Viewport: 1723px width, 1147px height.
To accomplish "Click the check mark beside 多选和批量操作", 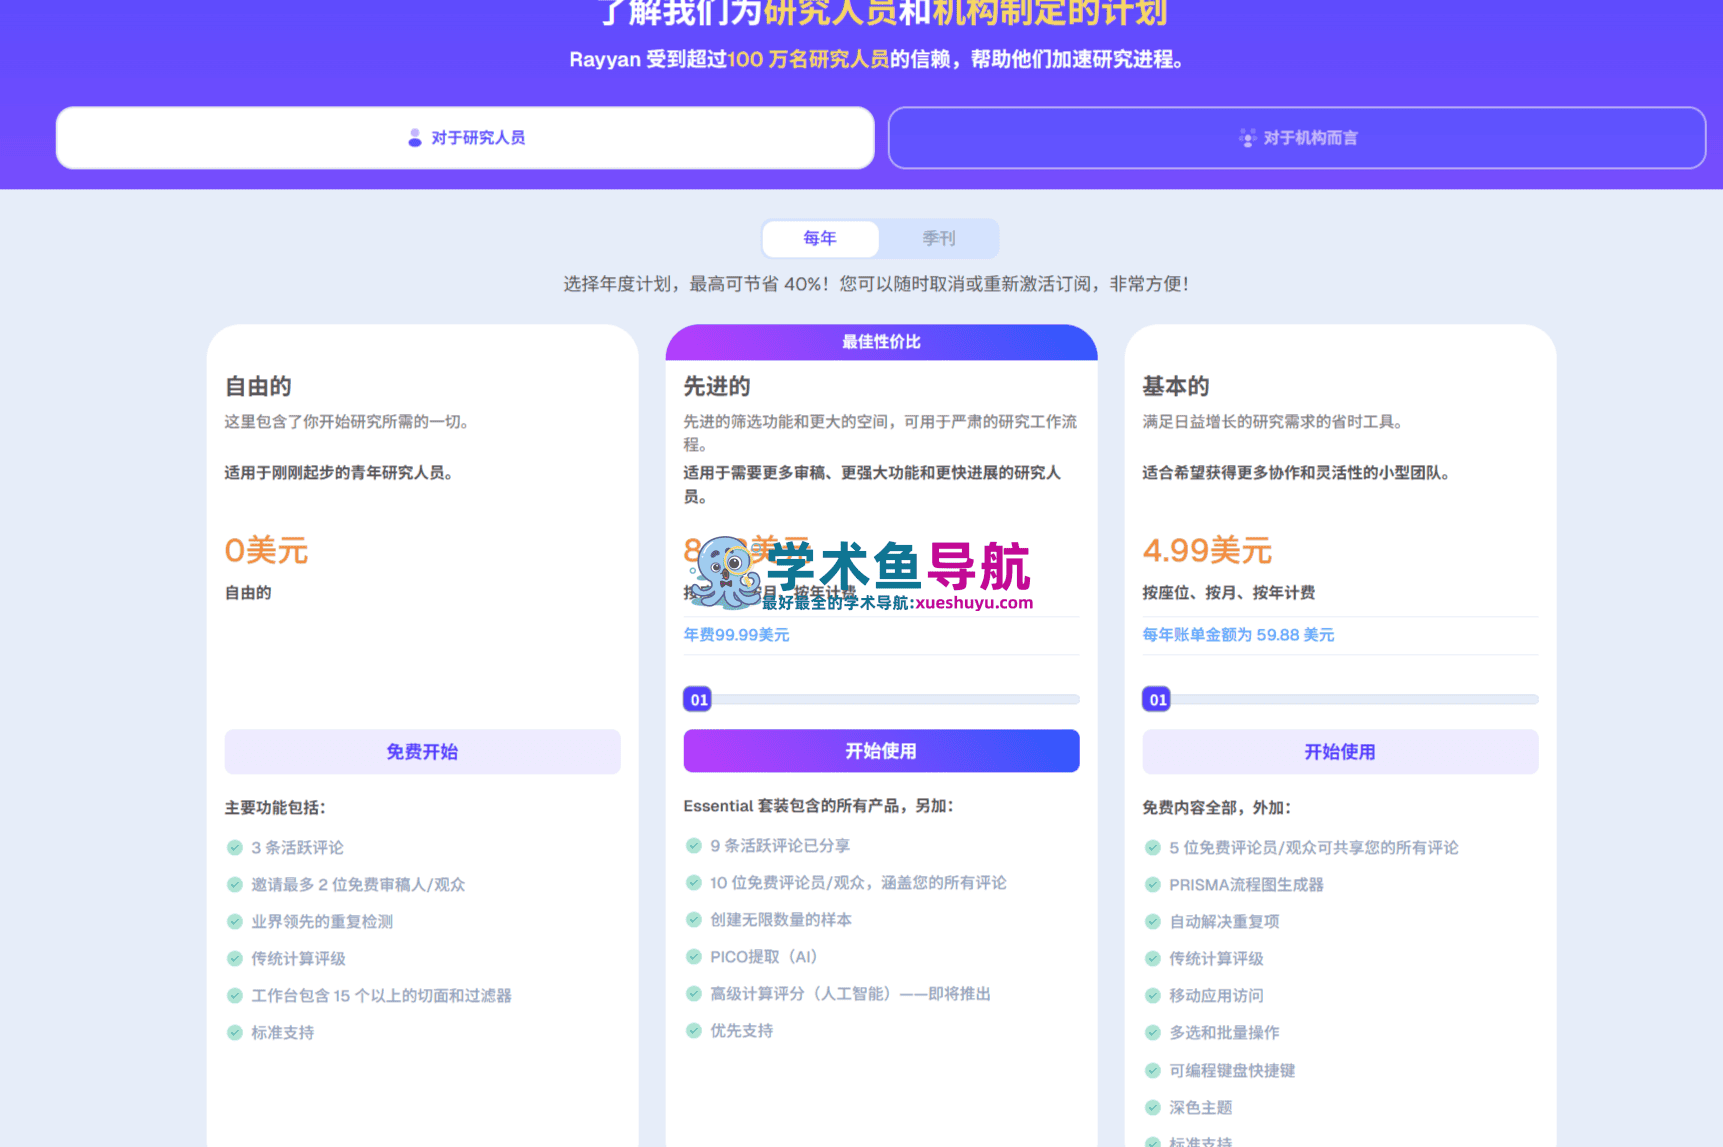I will [1153, 1033].
